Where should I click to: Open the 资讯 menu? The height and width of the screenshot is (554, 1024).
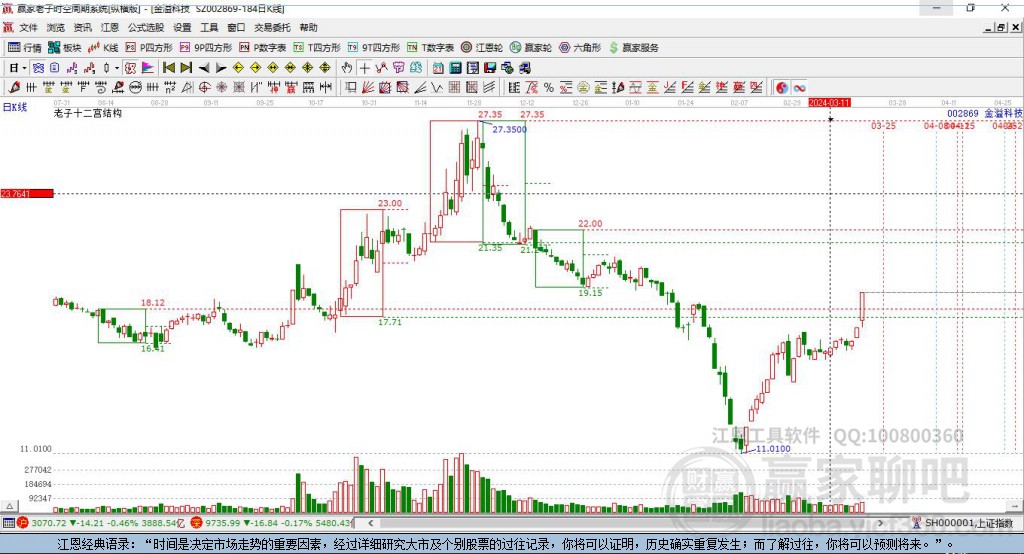click(82, 27)
